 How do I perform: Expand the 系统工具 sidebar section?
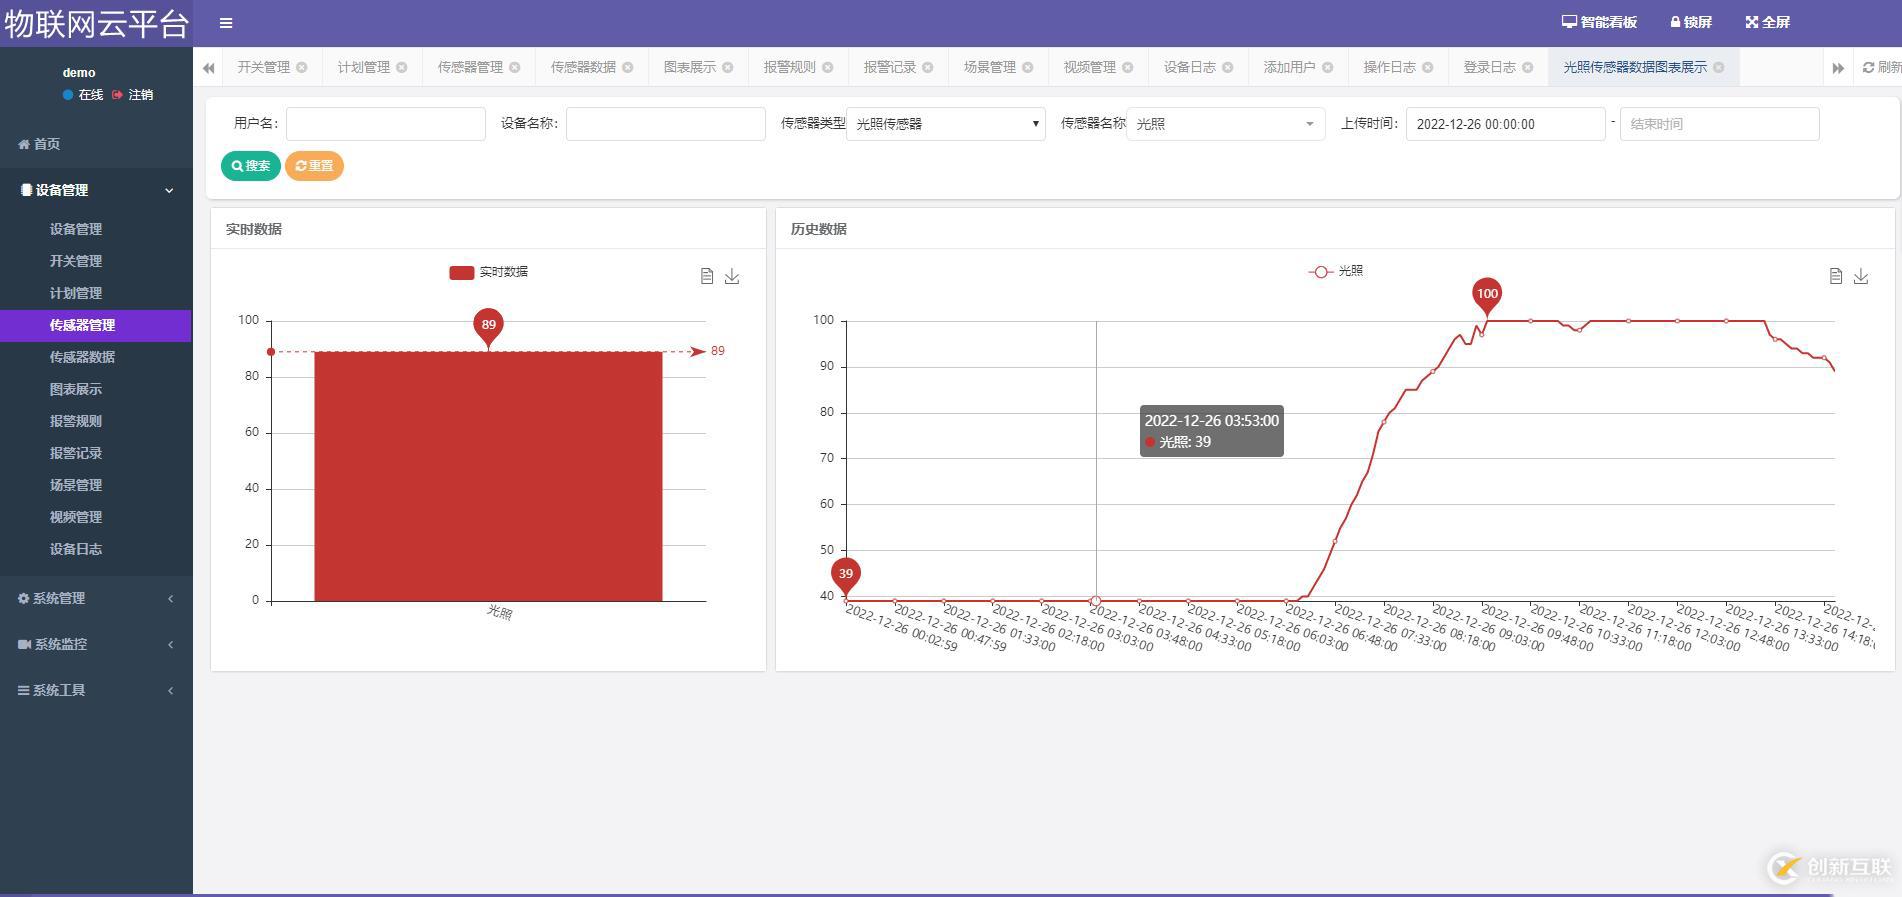[x=96, y=690]
